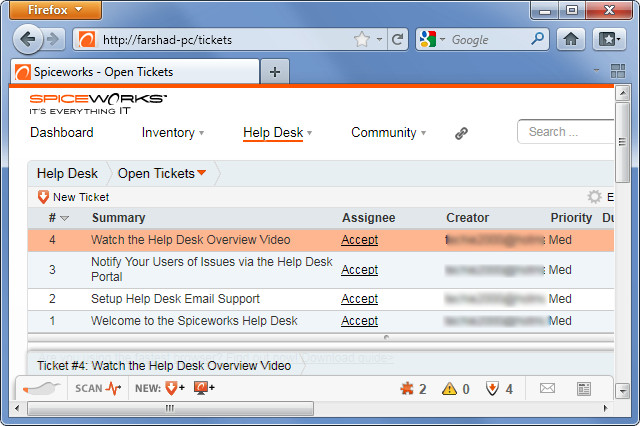Click the Ticket #4 detail heading
This screenshot has width=640, height=426.
click(x=164, y=366)
